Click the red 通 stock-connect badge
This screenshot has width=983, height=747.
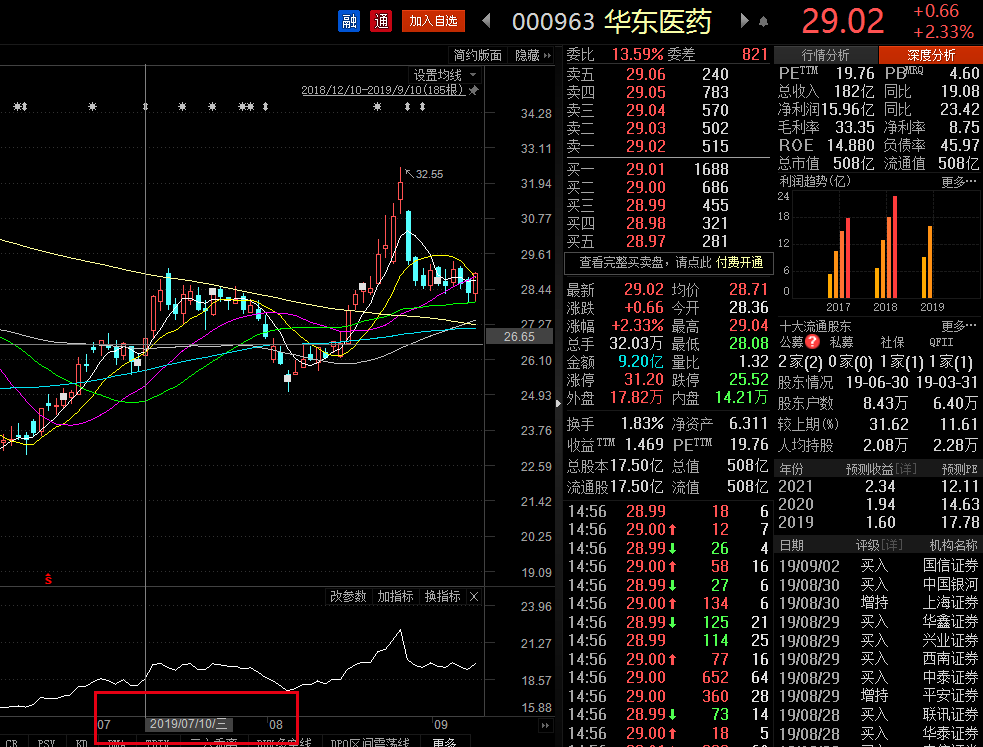pyautogui.click(x=381, y=21)
